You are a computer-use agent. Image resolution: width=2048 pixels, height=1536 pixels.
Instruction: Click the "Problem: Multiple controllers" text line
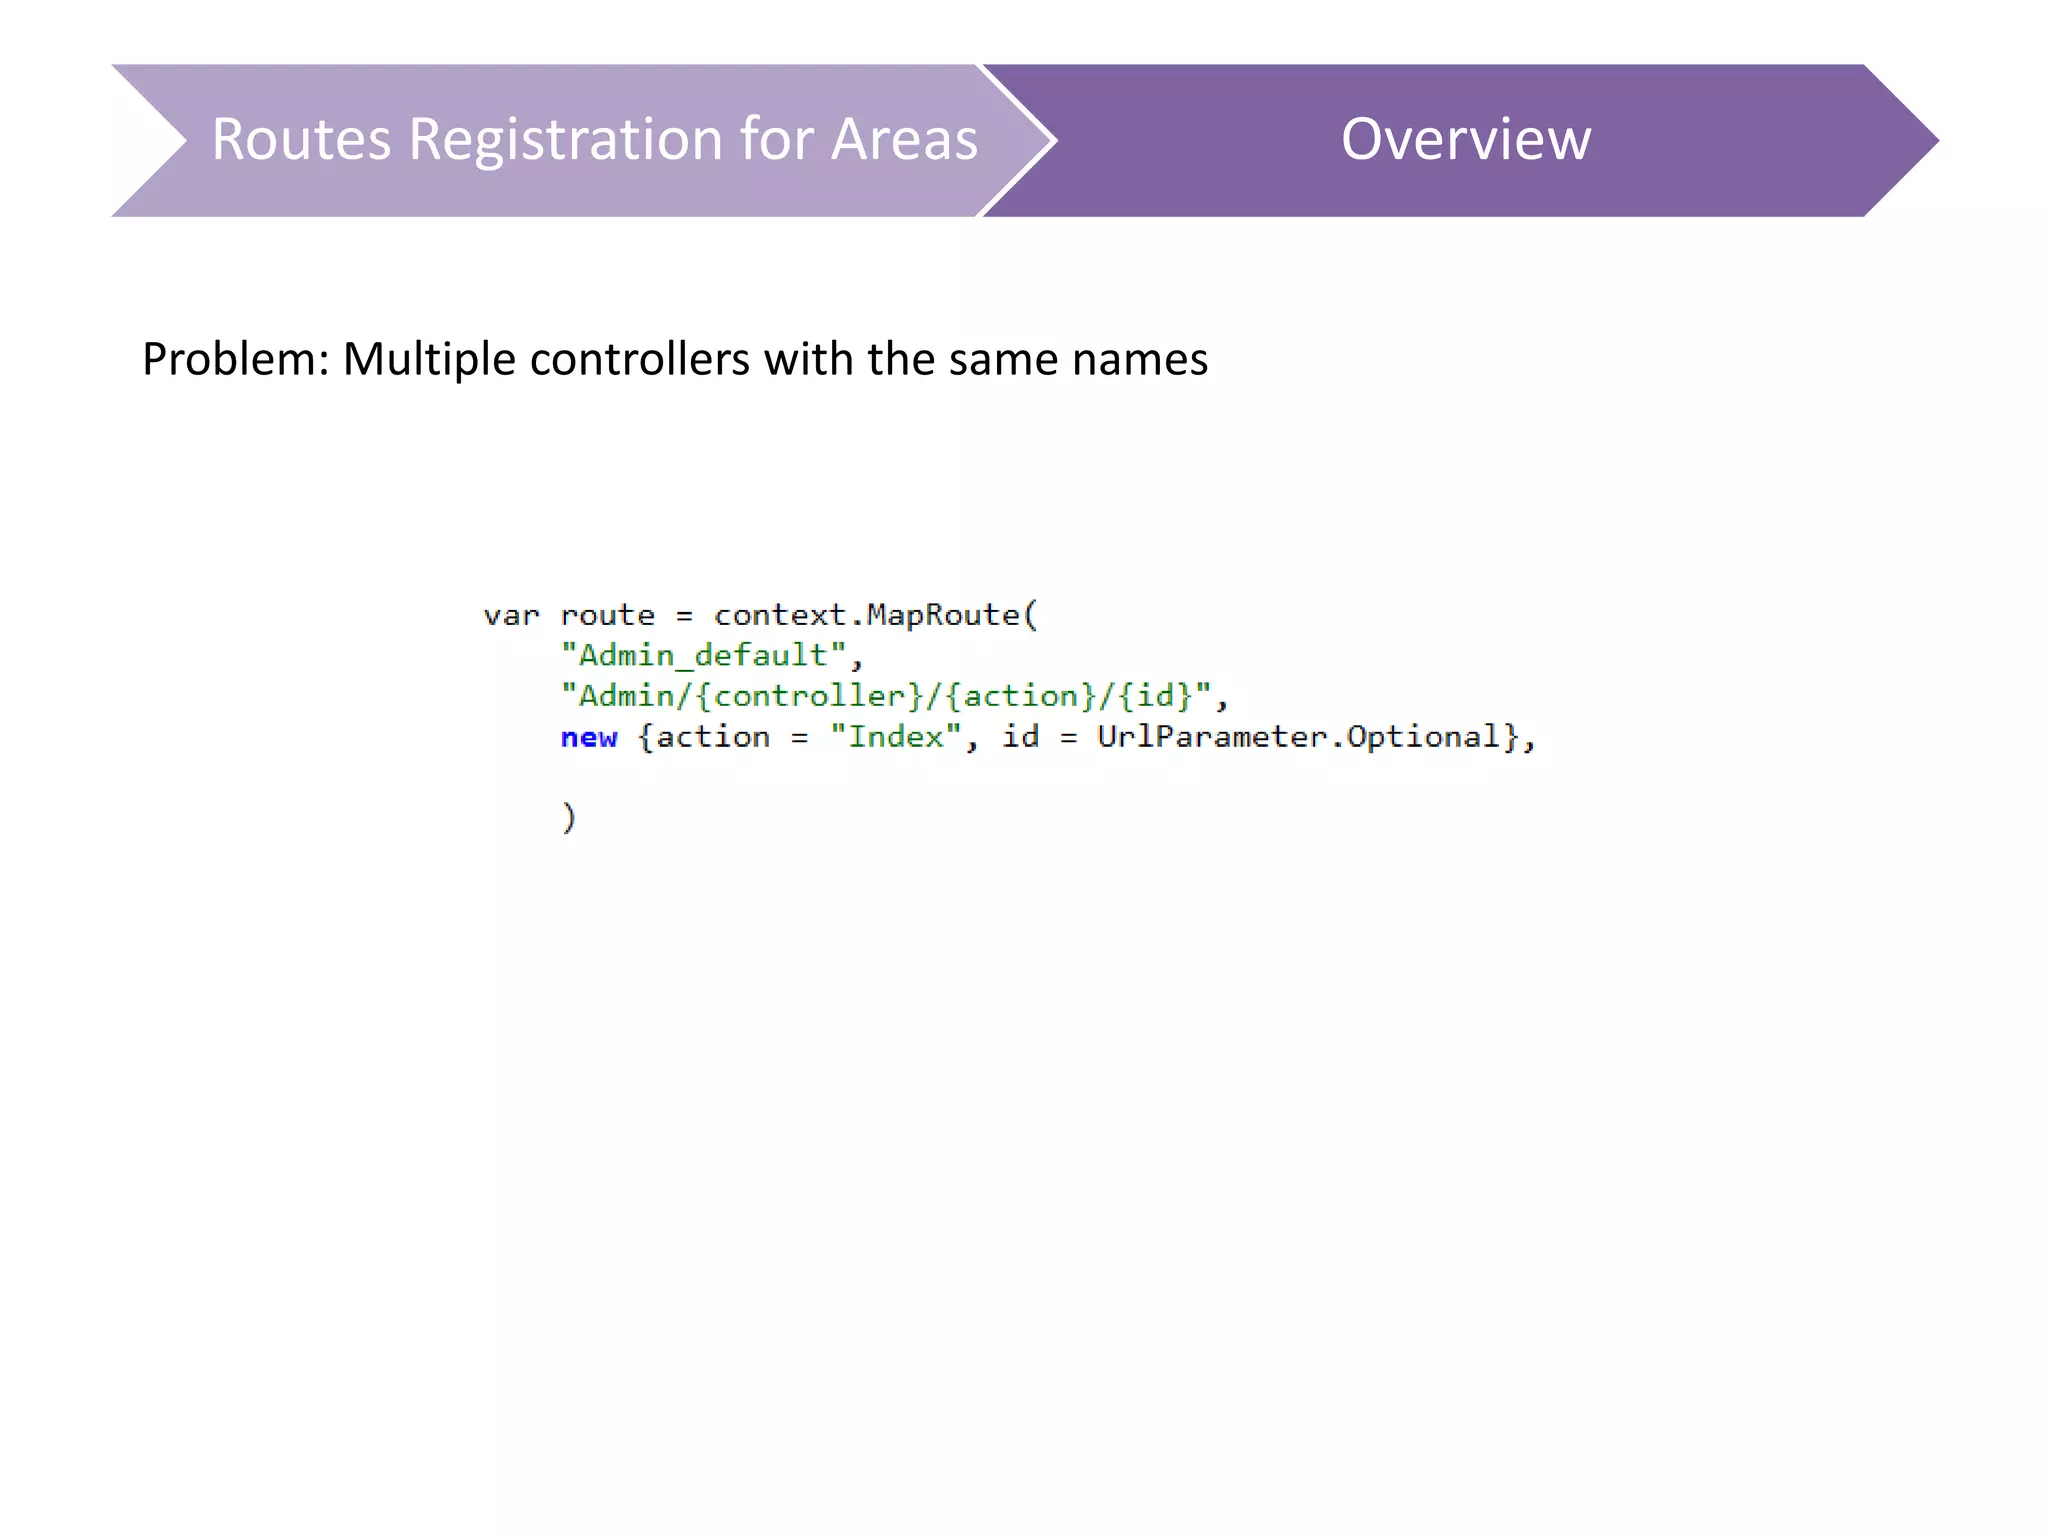click(674, 360)
